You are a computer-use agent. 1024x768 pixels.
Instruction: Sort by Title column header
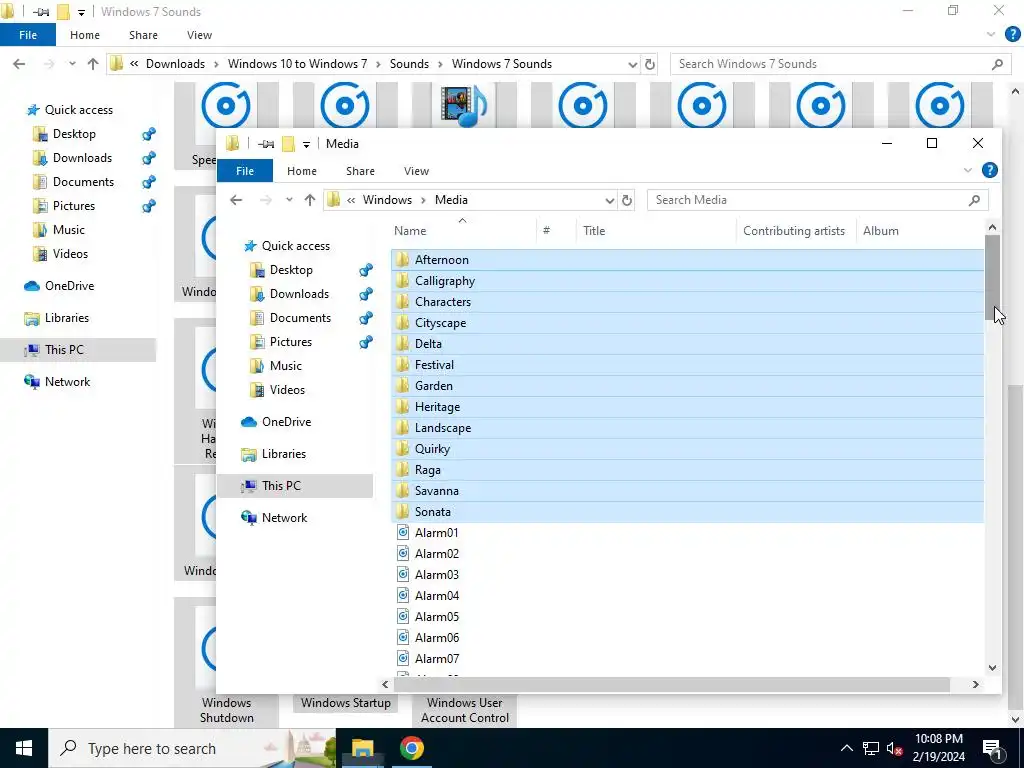click(x=656, y=231)
